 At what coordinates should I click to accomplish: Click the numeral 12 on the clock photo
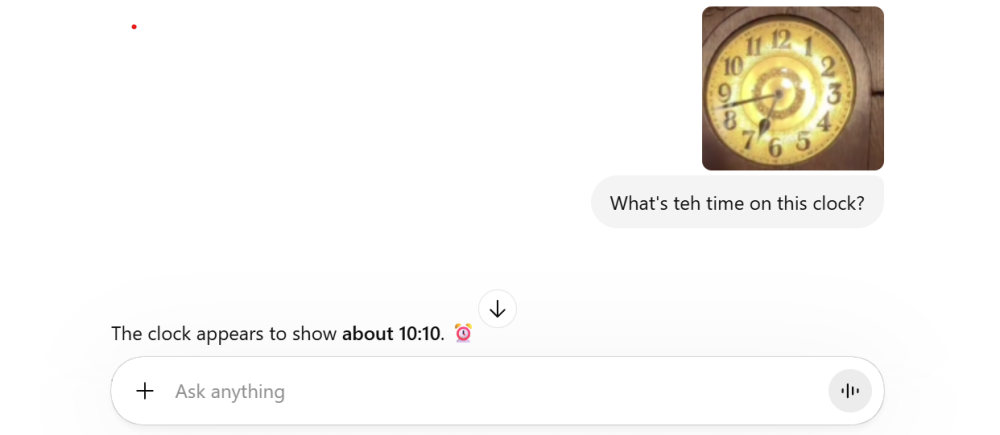[783, 41]
